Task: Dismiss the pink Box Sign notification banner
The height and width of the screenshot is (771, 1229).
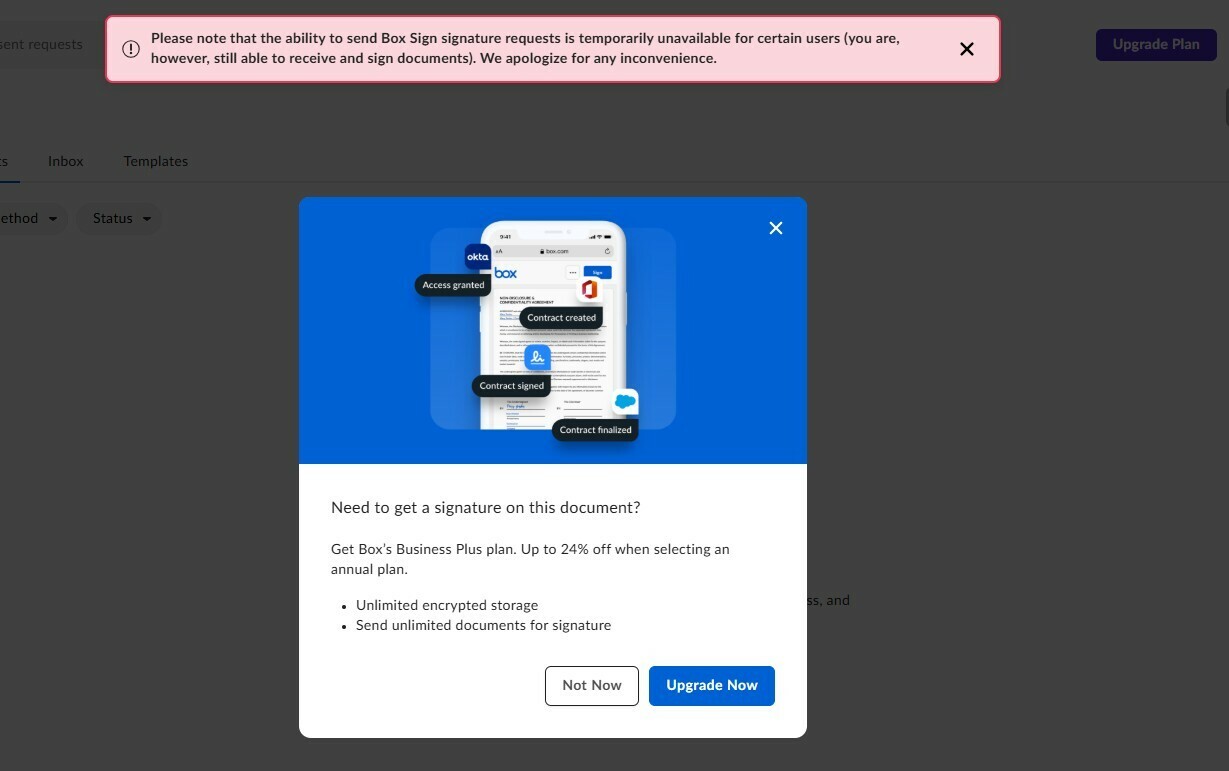Action: [x=967, y=49]
